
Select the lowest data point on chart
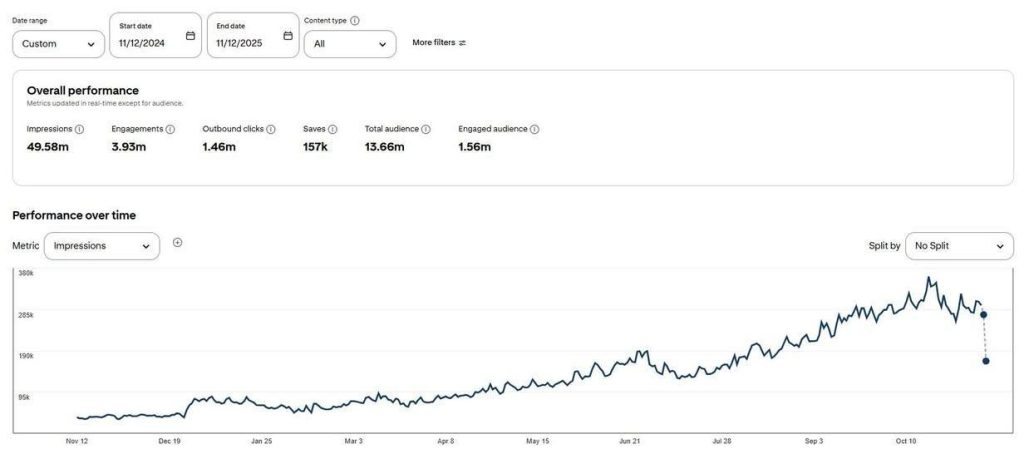[x=986, y=361]
